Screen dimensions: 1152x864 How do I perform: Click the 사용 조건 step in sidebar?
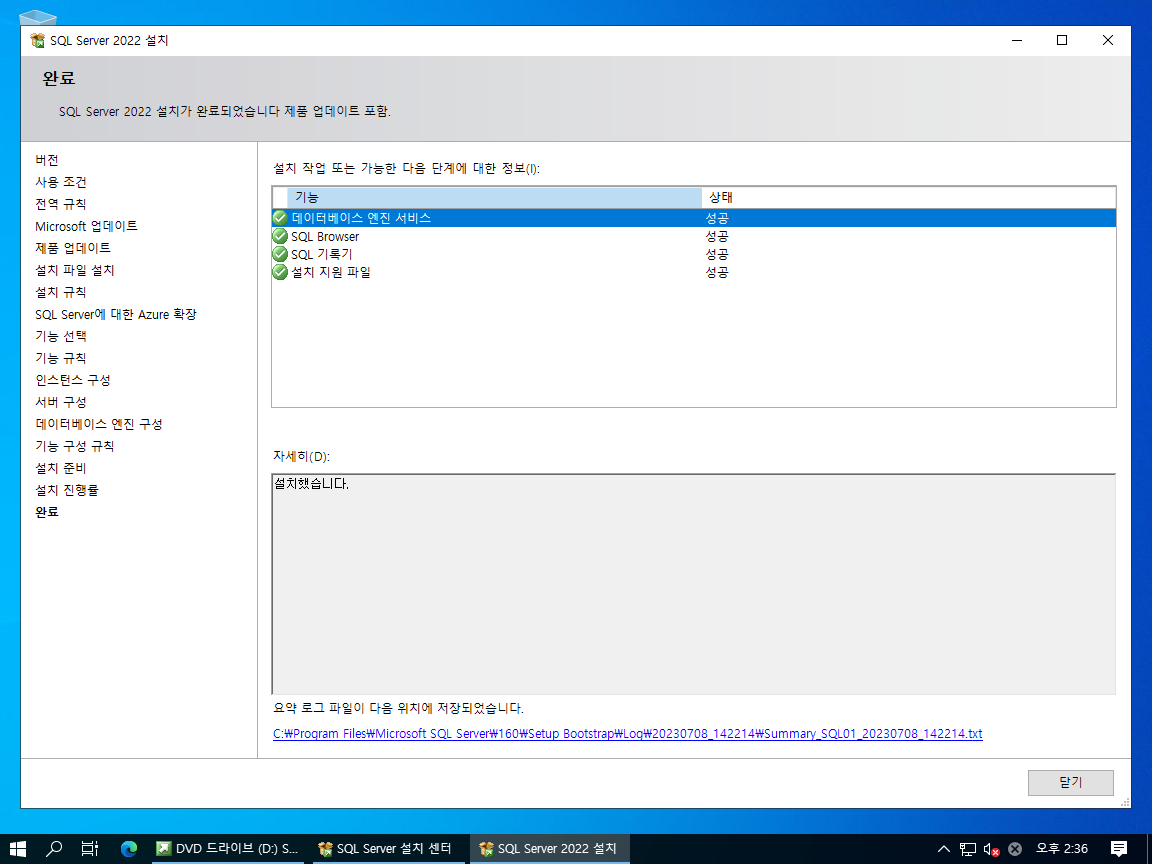(61, 182)
